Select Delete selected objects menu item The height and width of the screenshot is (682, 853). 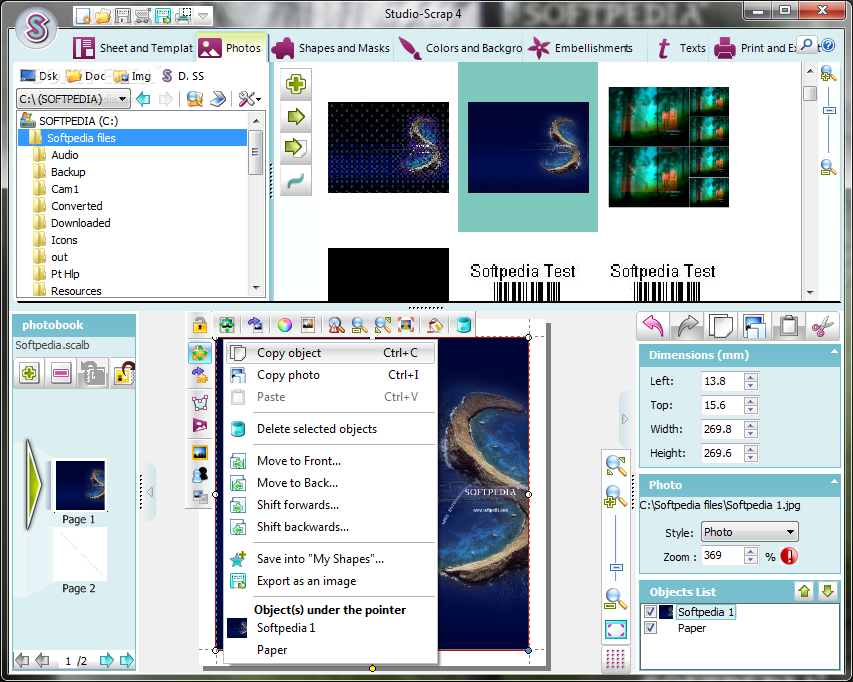pos(330,429)
